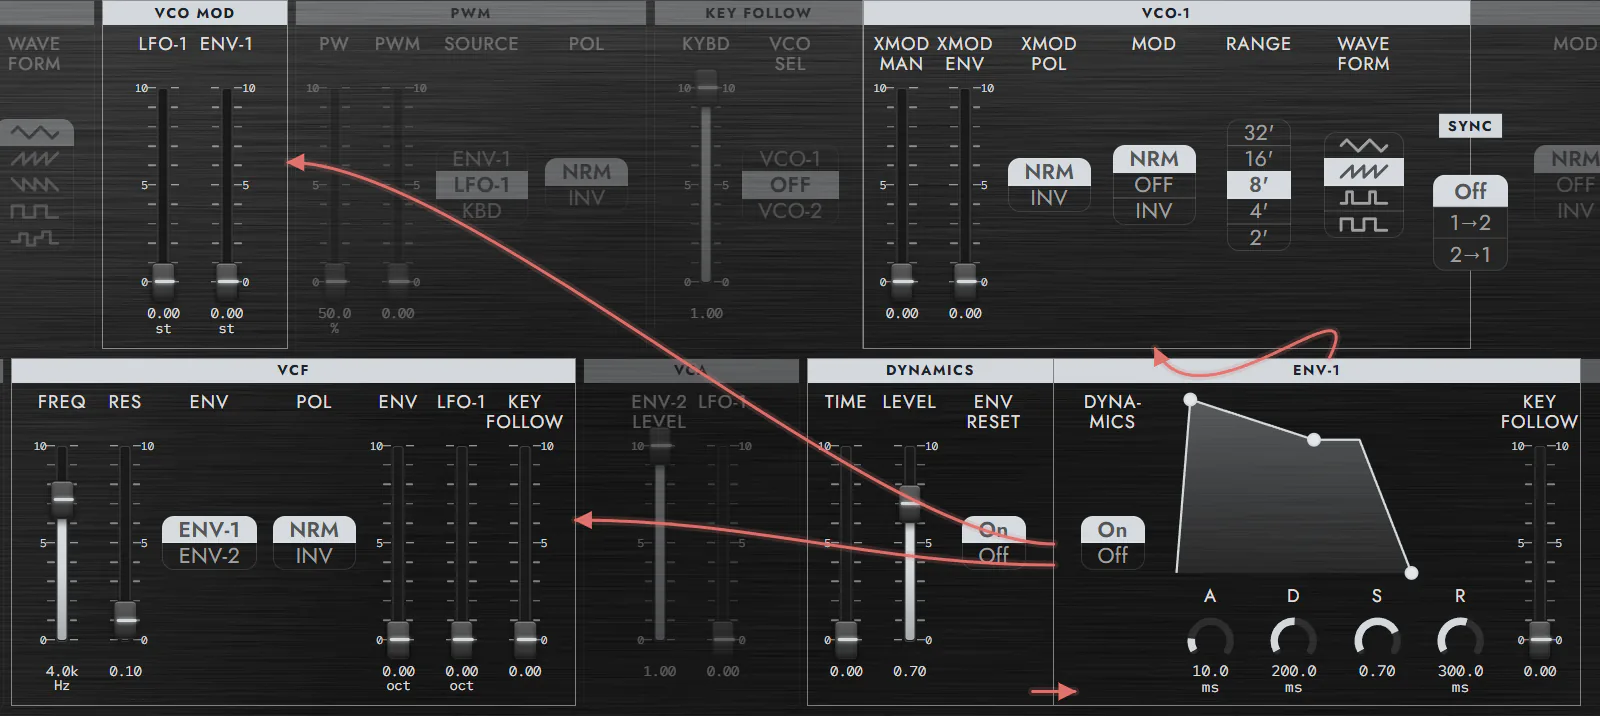Click the ENV-1 sustain knob labeled S
The width and height of the screenshot is (1600, 716).
[1377, 639]
